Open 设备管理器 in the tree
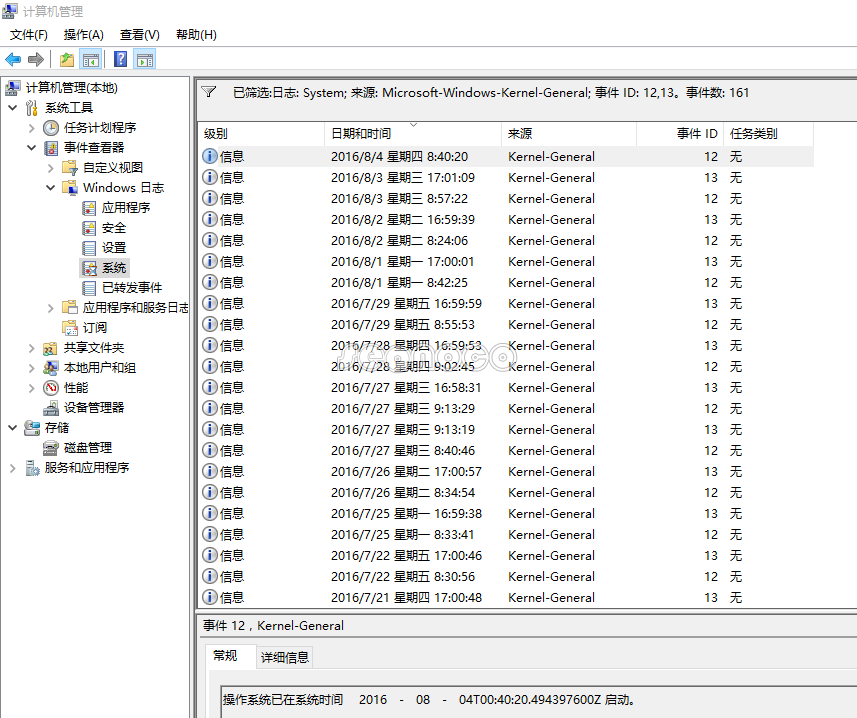The width and height of the screenshot is (857, 718). [x=93, y=408]
